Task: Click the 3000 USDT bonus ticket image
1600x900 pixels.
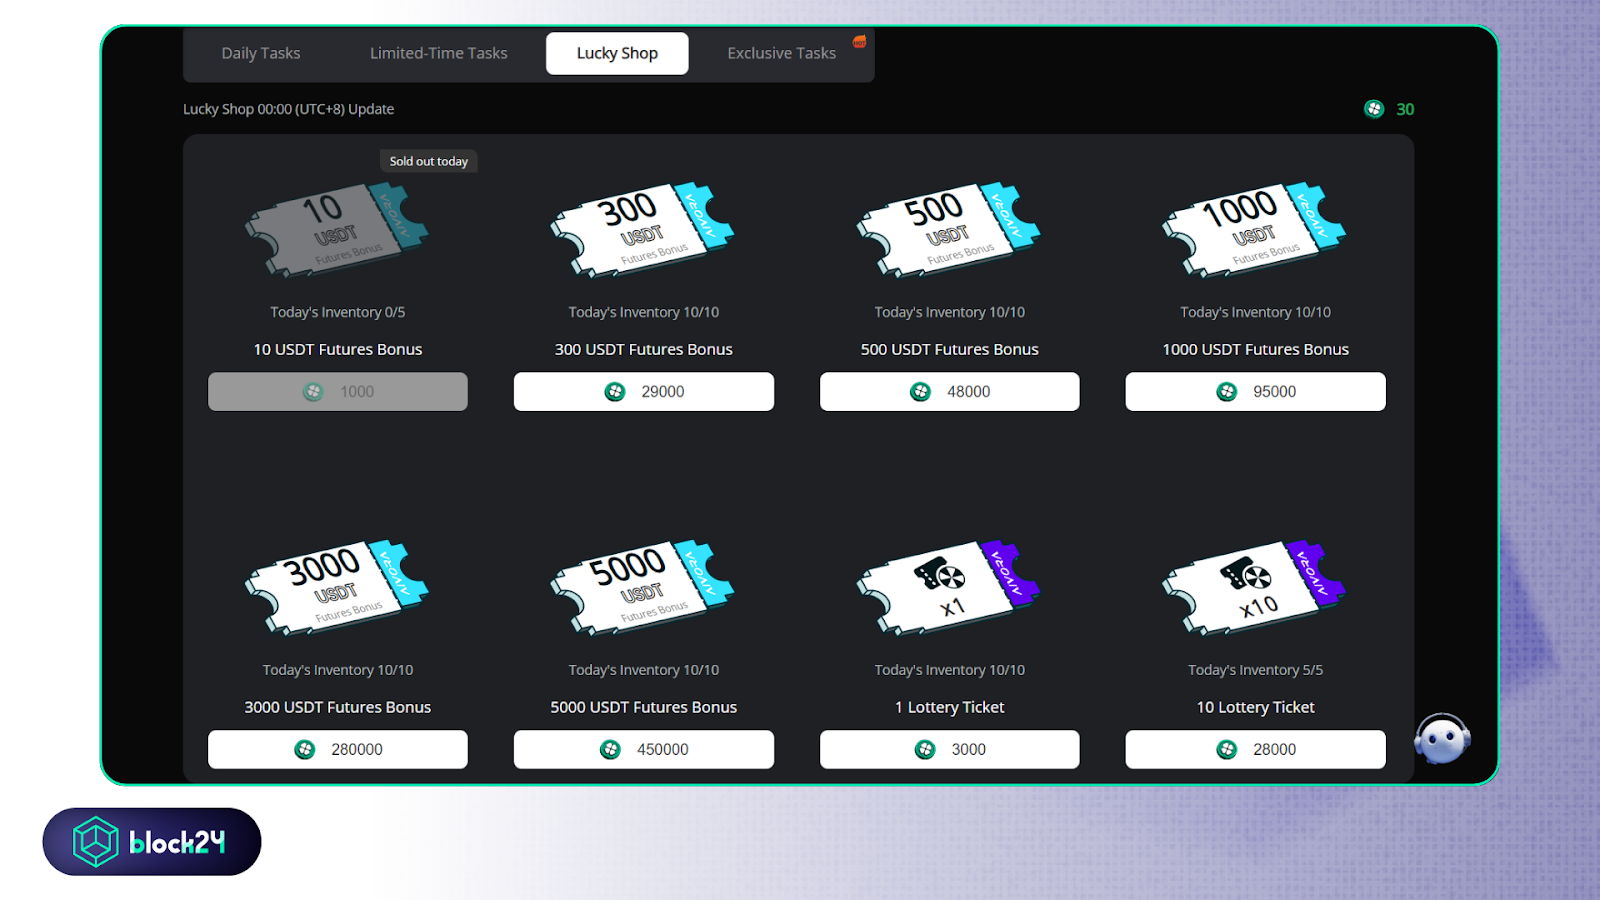Action: pos(337,588)
